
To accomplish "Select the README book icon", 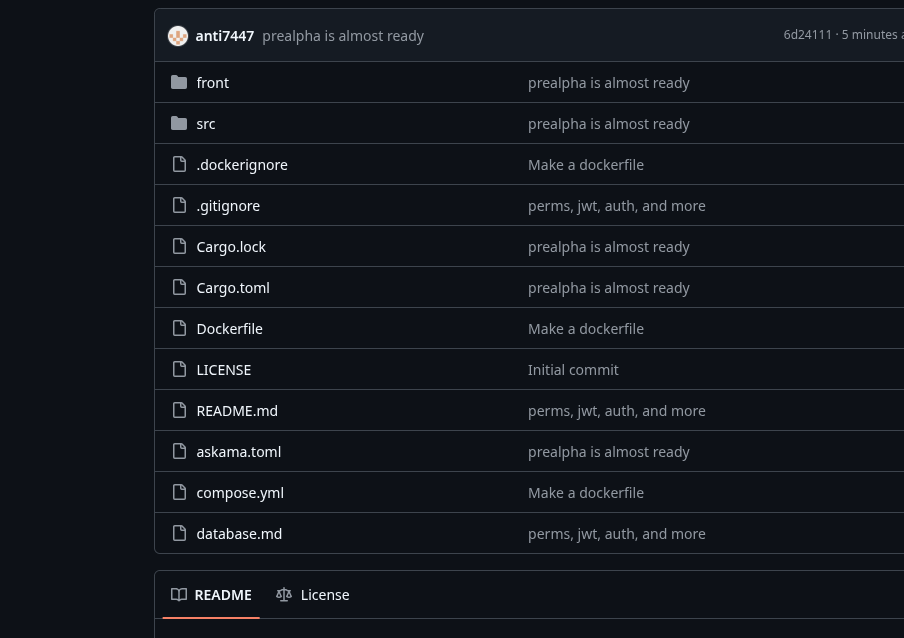I will point(179,594).
